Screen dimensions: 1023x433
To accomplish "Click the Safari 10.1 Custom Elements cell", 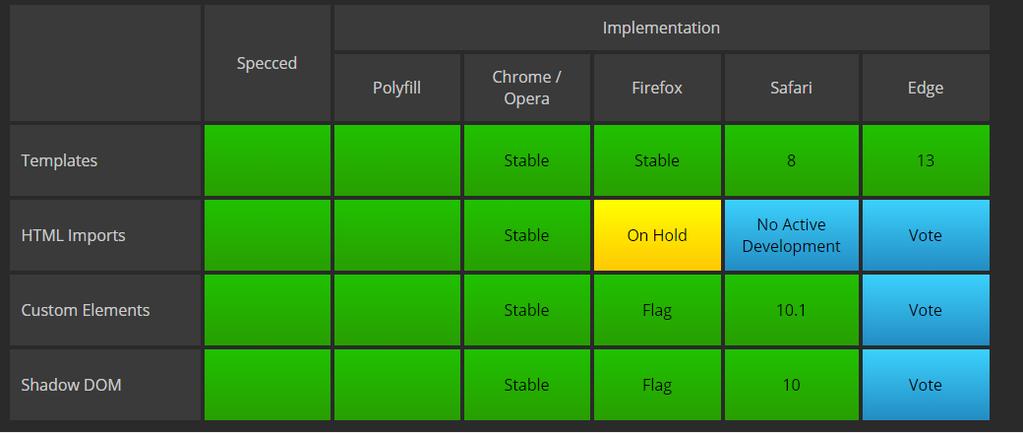I will (x=791, y=310).
